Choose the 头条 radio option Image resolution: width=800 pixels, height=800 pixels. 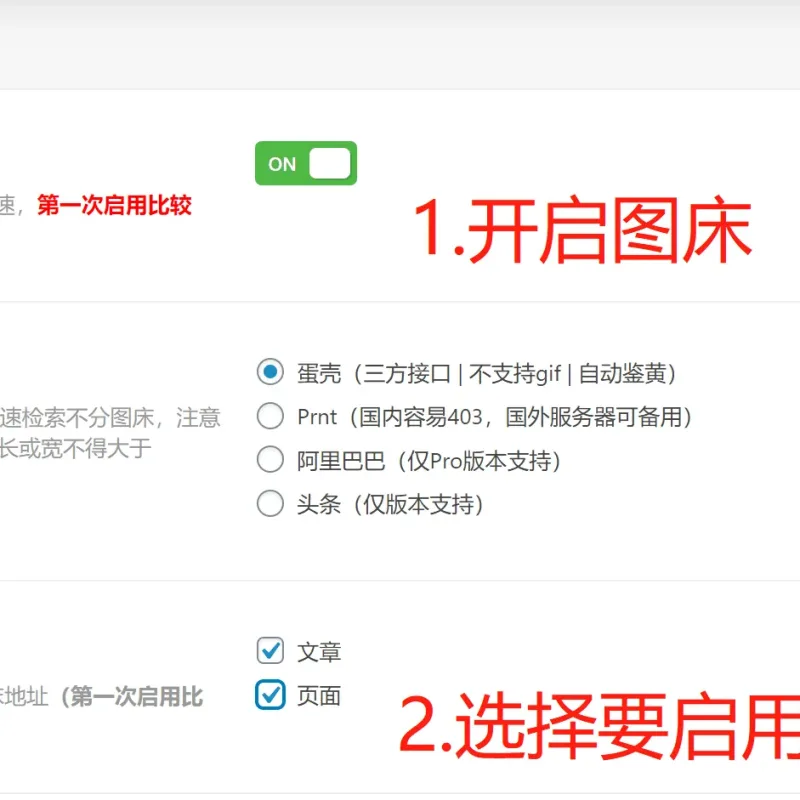(x=270, y=504)
